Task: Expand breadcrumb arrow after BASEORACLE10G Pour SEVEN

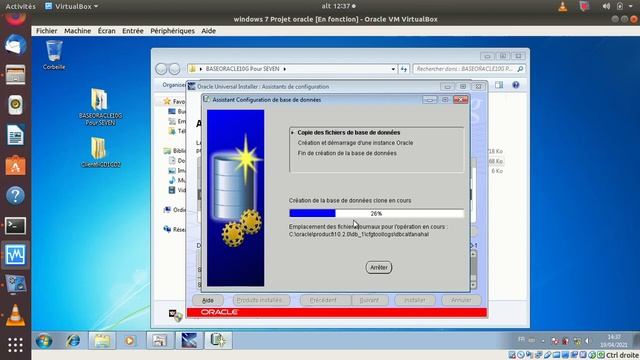Action: point(284,69)
